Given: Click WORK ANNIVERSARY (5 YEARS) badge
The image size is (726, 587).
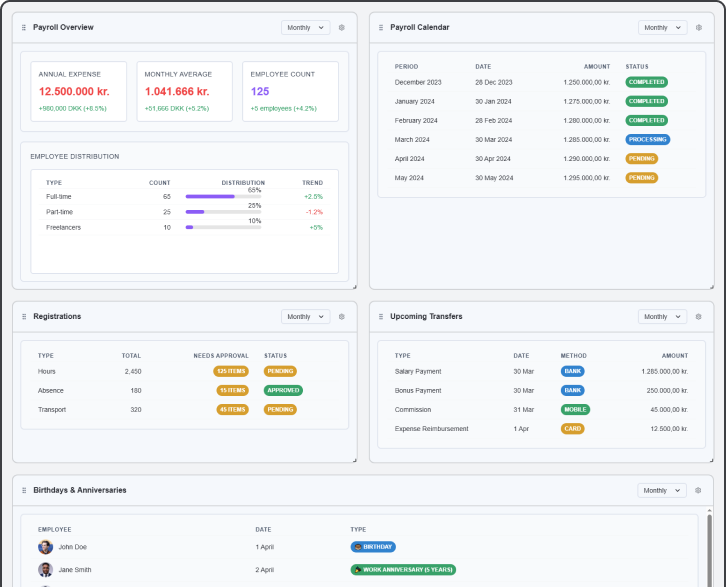Looking at the screenshot, I should pyautogui.click(x=403, y=570).
